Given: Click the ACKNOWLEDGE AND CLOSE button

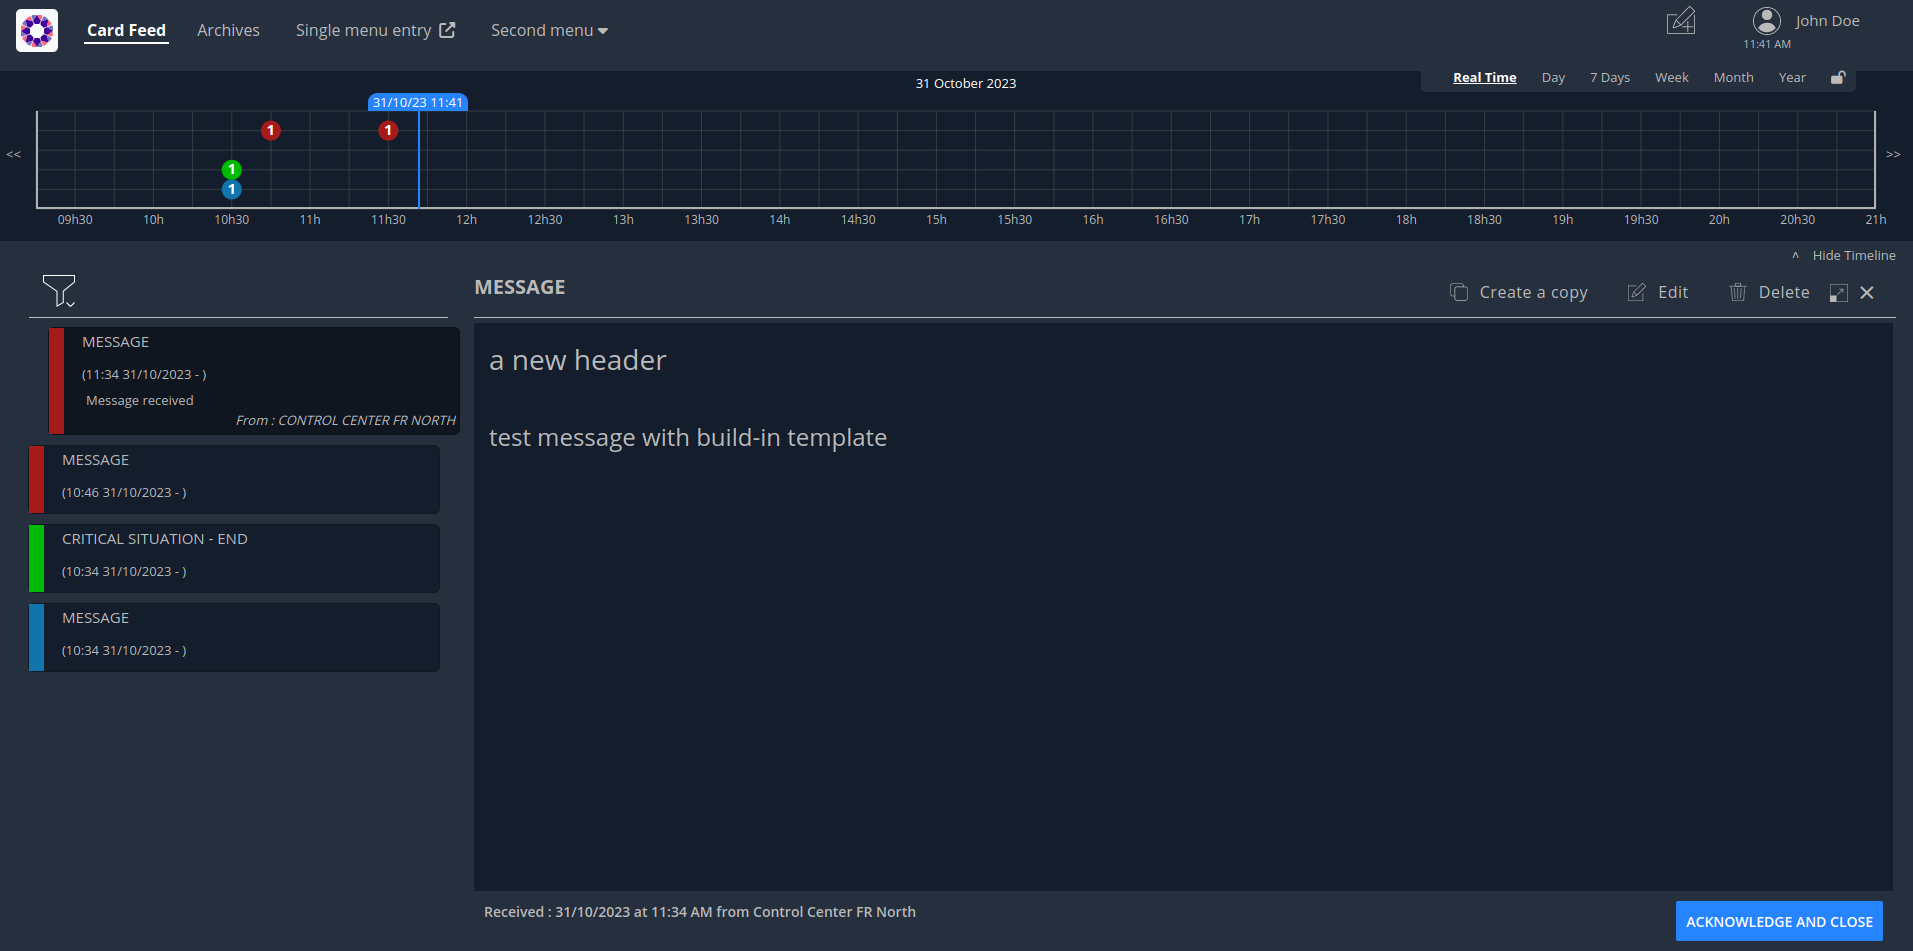Looking at the screenshot, I should (1779, 921).
